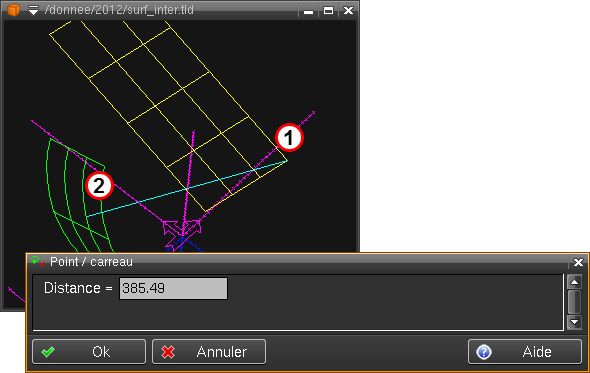Confirm with the Ok button
The height and width of the screenshot is (373, 590).
89,352
